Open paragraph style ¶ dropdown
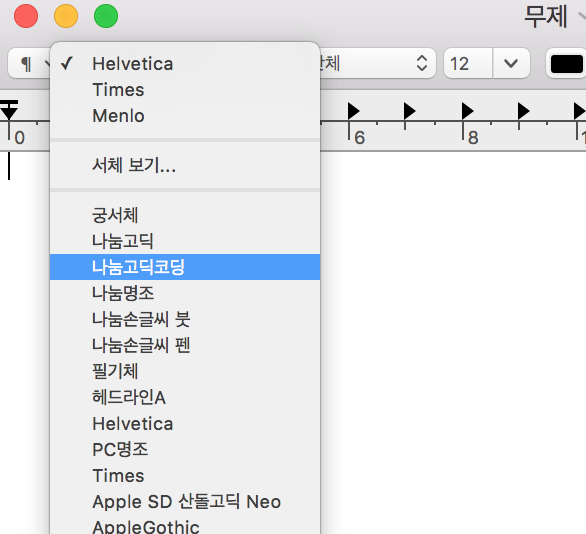This screenshot has width=586, height=534. tap(29, 63)
